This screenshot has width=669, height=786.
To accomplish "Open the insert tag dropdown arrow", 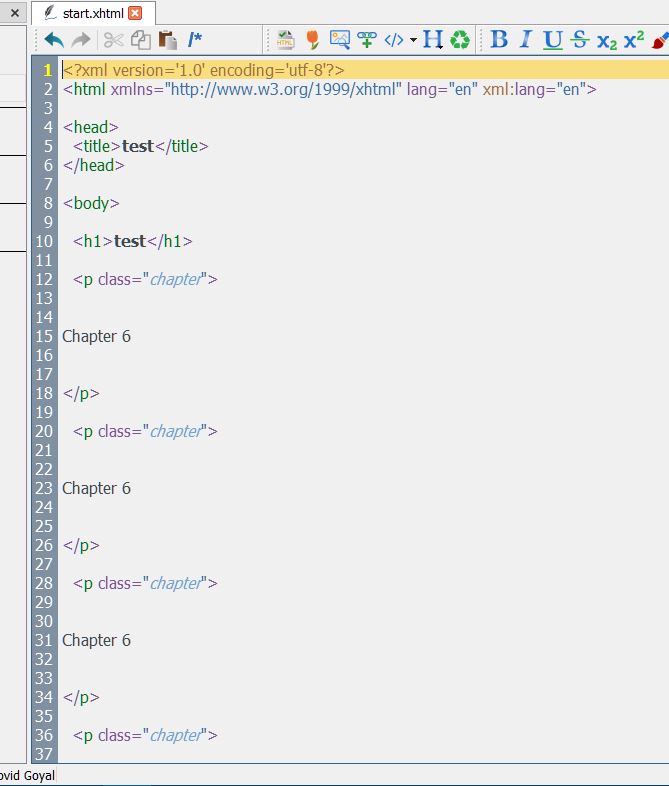I will [x=413, y=40].
